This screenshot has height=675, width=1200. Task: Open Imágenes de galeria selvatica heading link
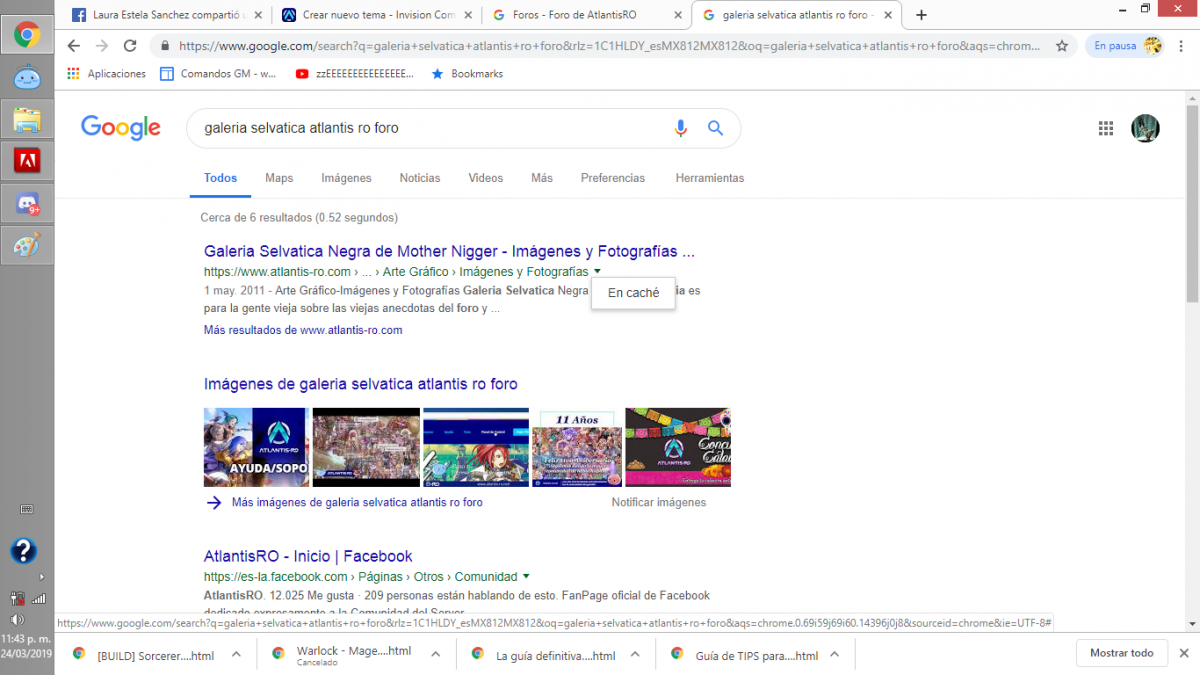(x=361, y=384)
